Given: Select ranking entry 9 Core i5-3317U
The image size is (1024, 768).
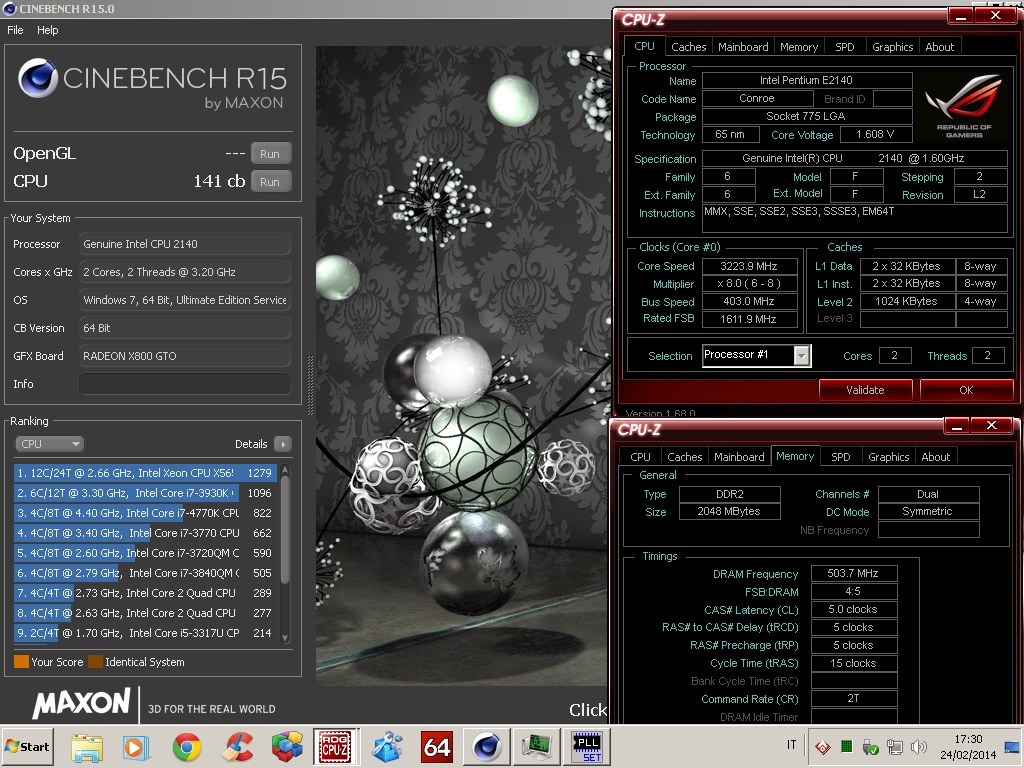Looking at the screenshot, I should 145,633.
